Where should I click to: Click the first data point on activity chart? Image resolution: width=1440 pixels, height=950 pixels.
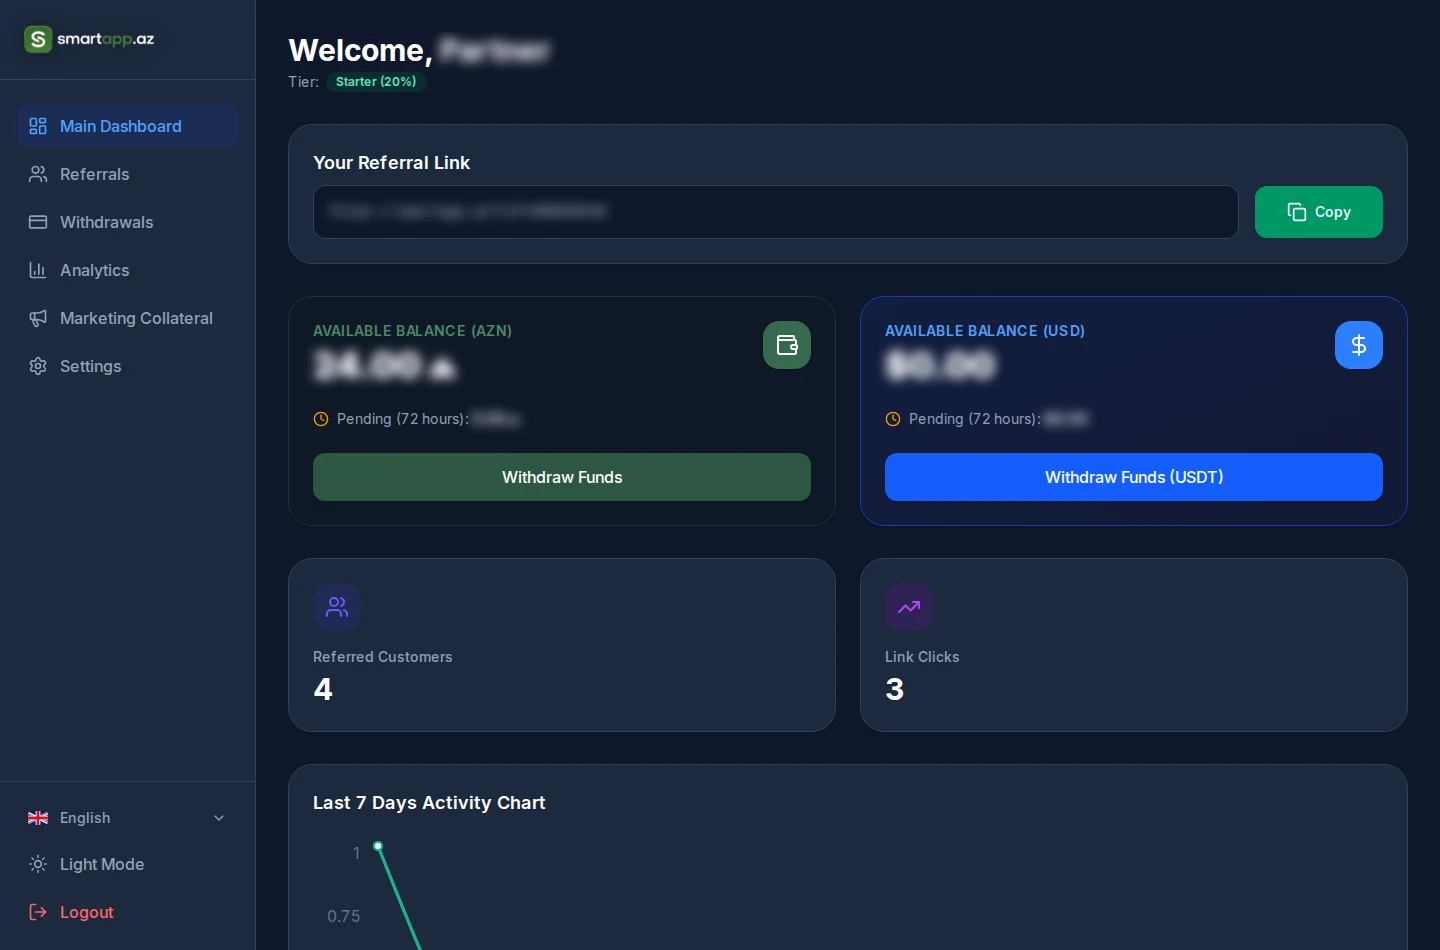click(x=378, y=846)
